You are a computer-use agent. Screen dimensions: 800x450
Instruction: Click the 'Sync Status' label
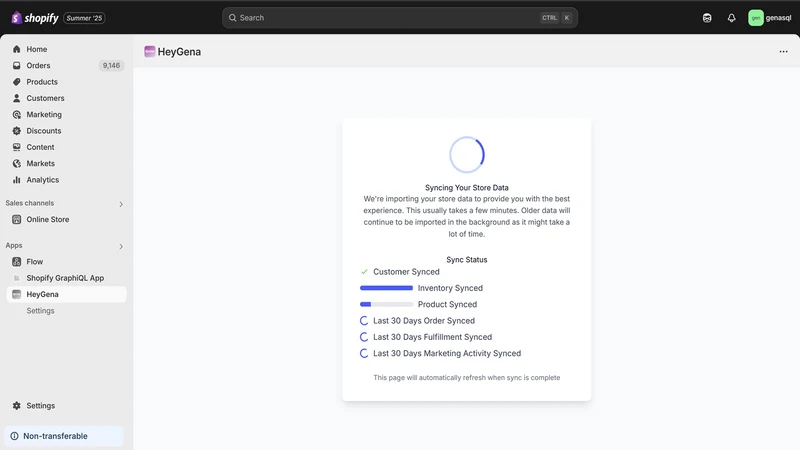(466, 260)
